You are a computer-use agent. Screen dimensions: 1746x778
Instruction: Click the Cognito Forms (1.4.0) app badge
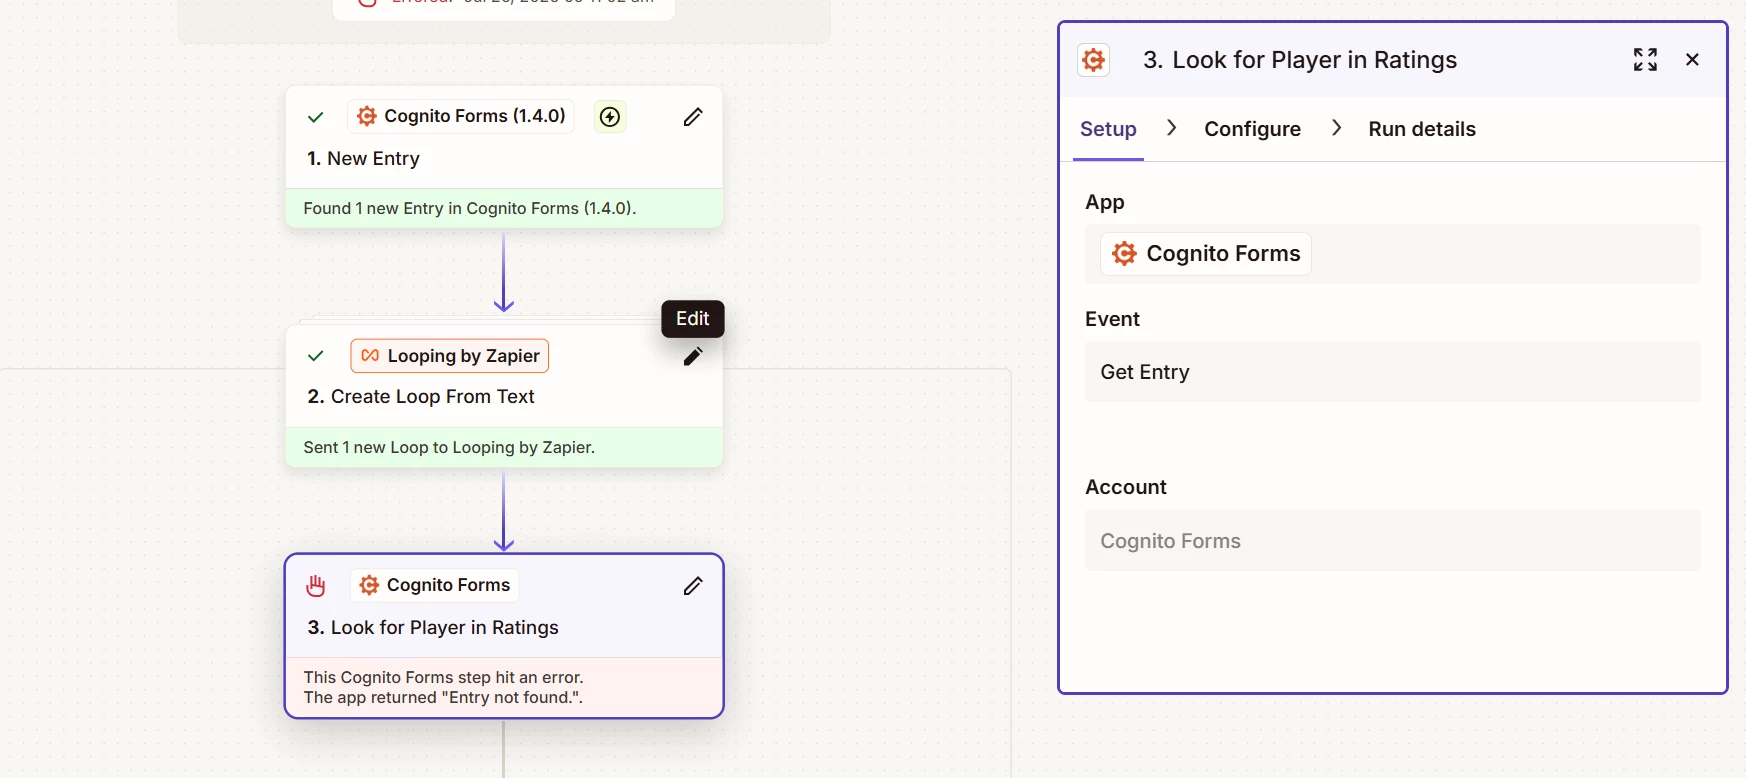tap(461, 116)
